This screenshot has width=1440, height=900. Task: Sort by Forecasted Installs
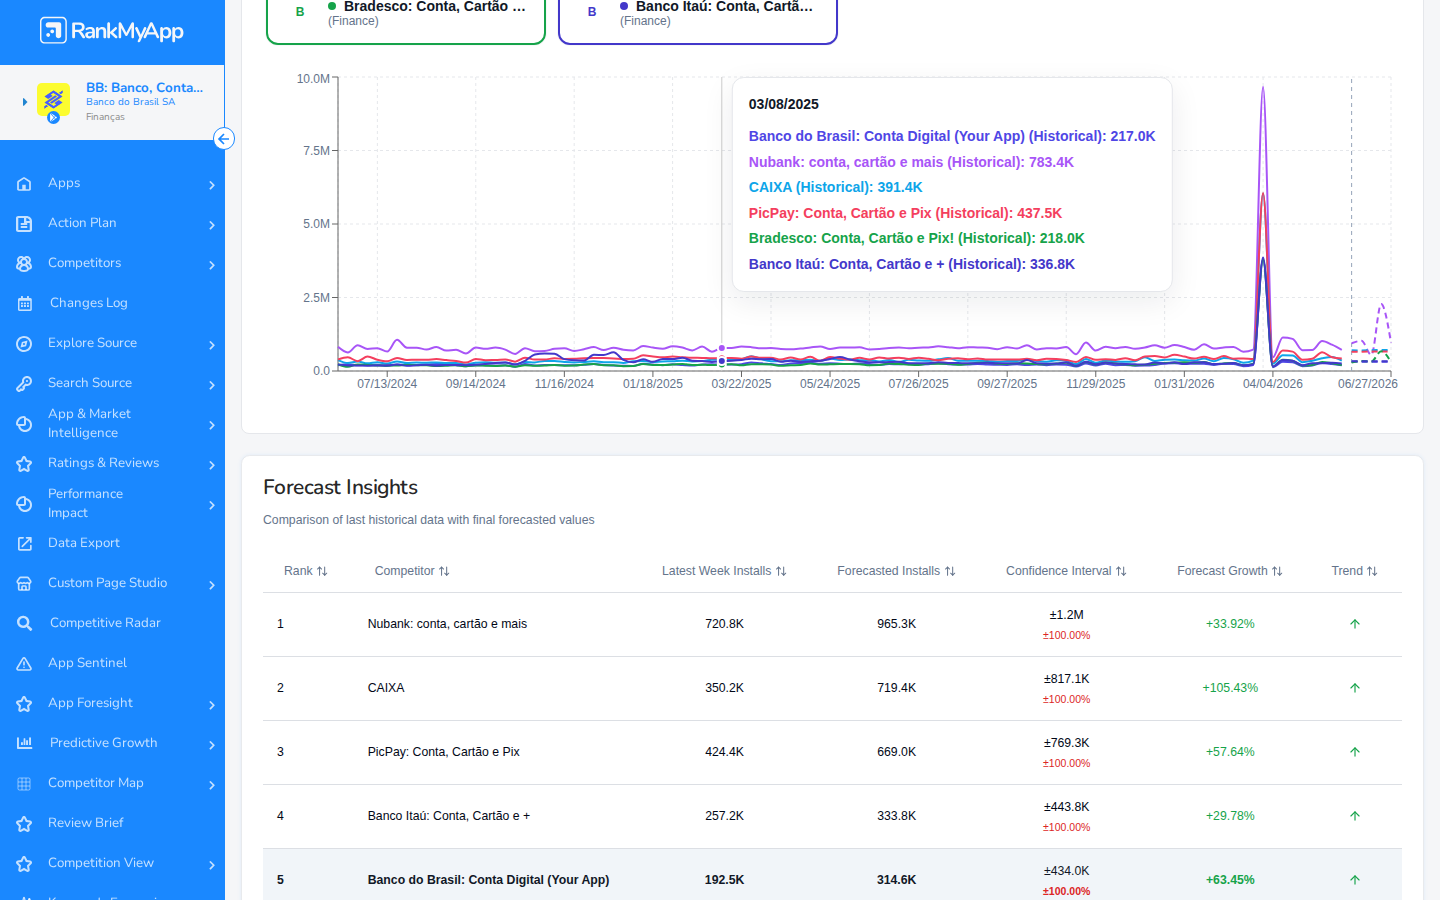896,571
